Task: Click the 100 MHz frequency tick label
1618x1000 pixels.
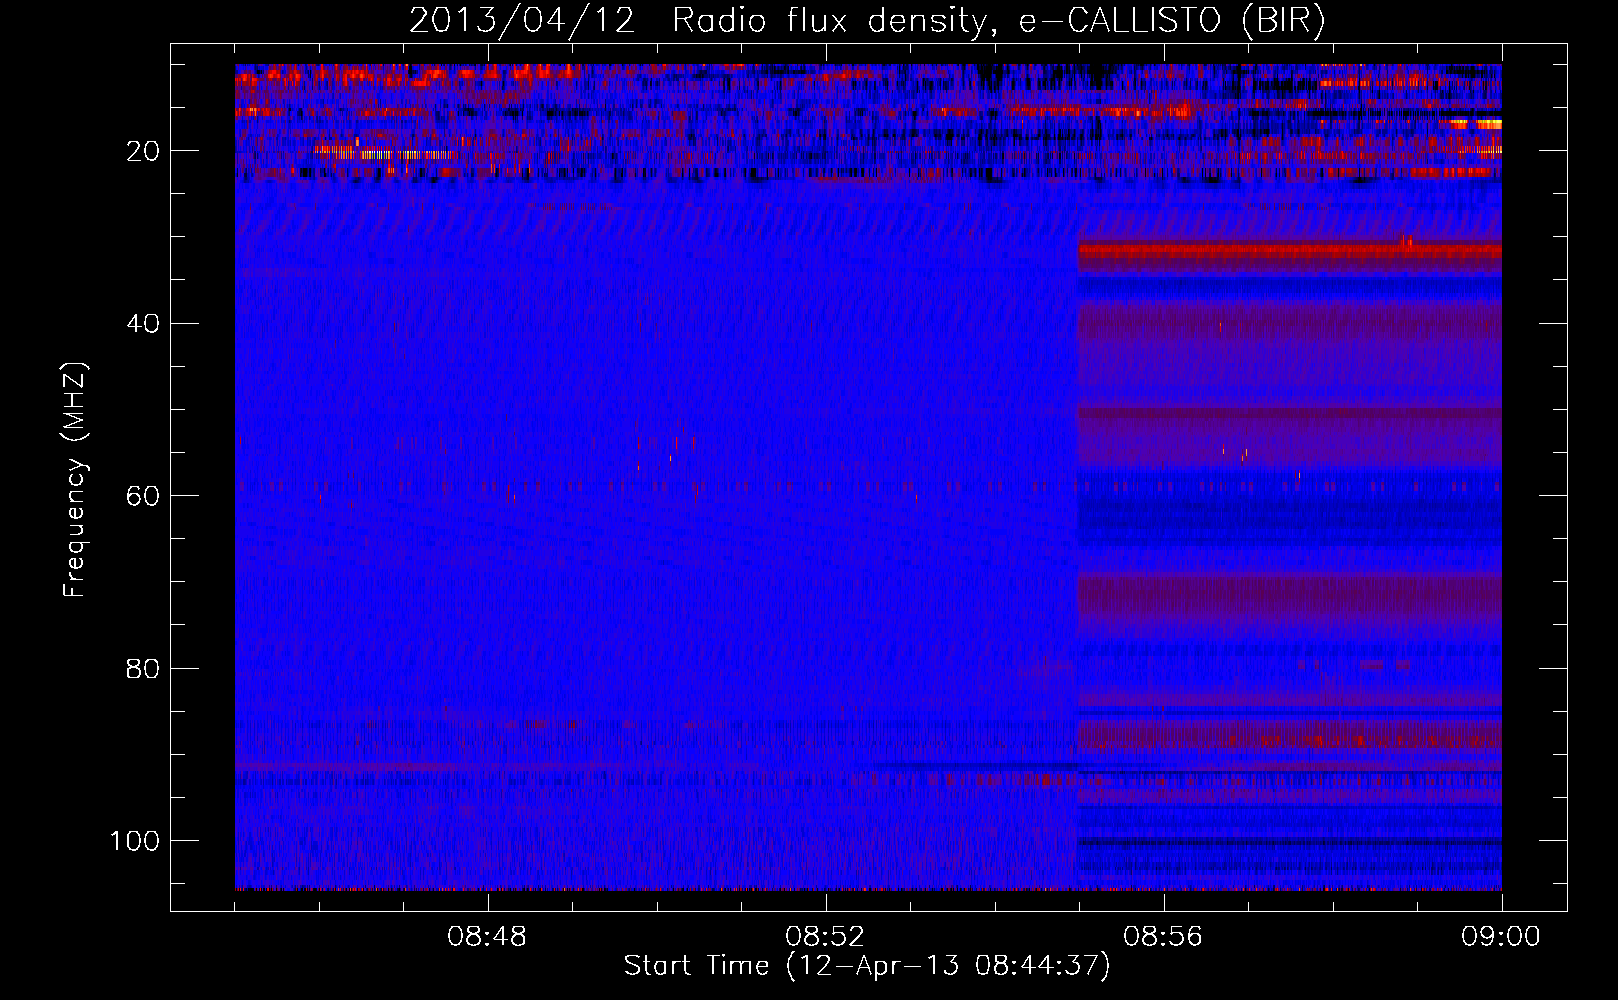Action: (134, 840)
